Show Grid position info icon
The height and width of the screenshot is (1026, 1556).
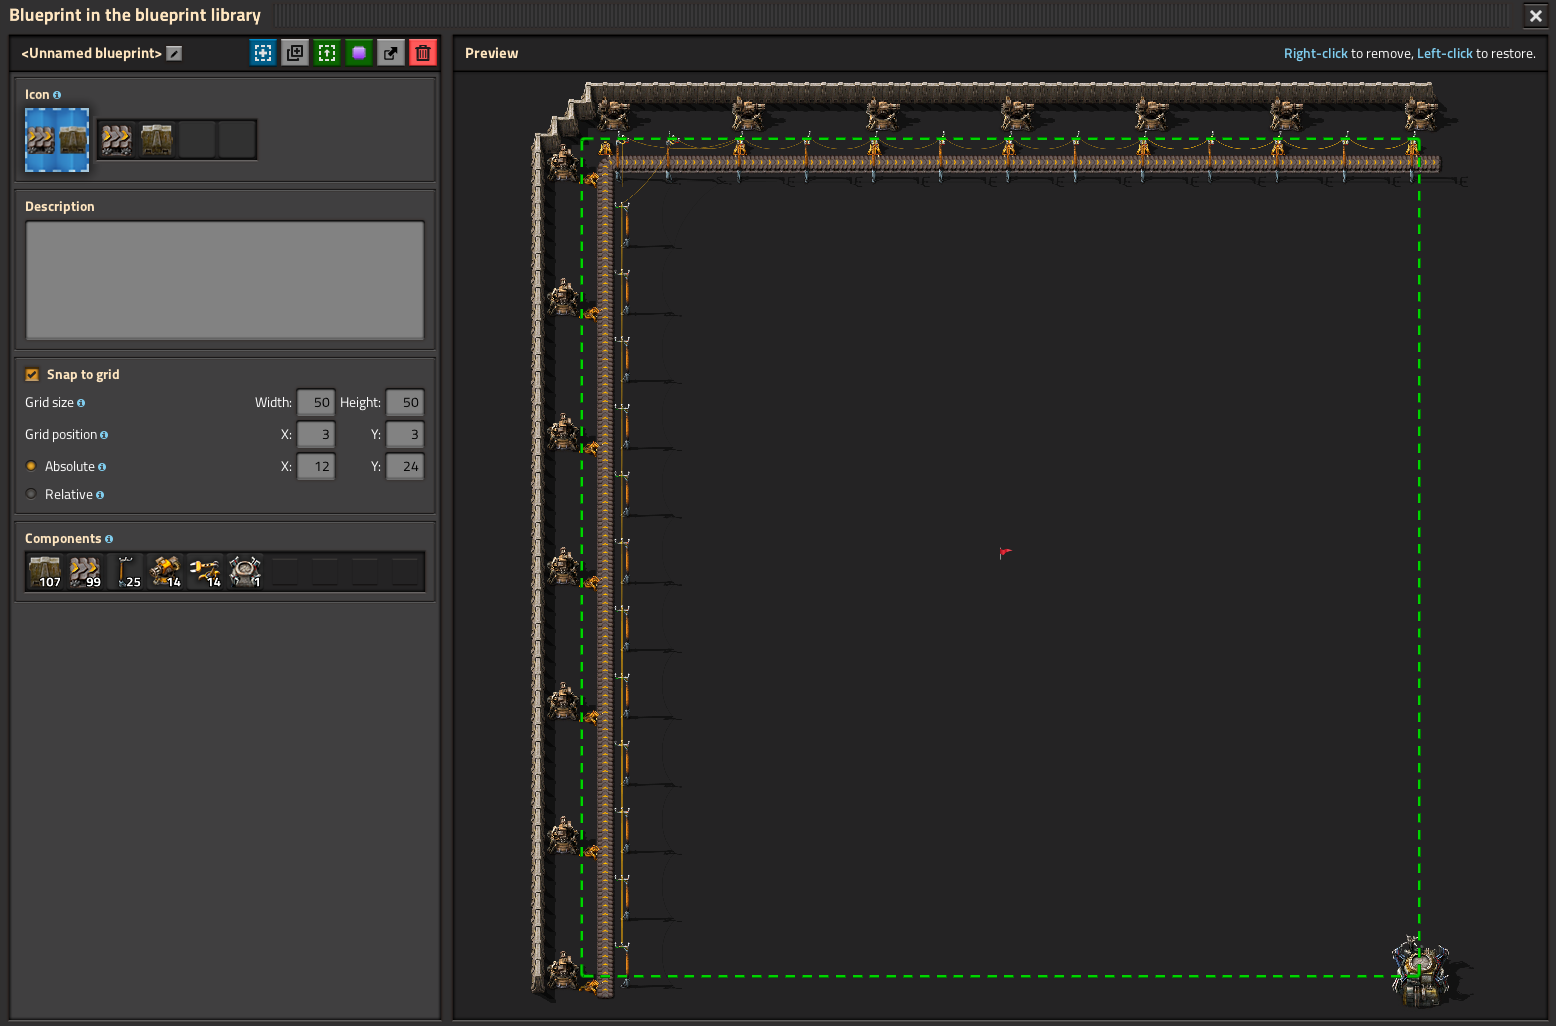point(104,435)
